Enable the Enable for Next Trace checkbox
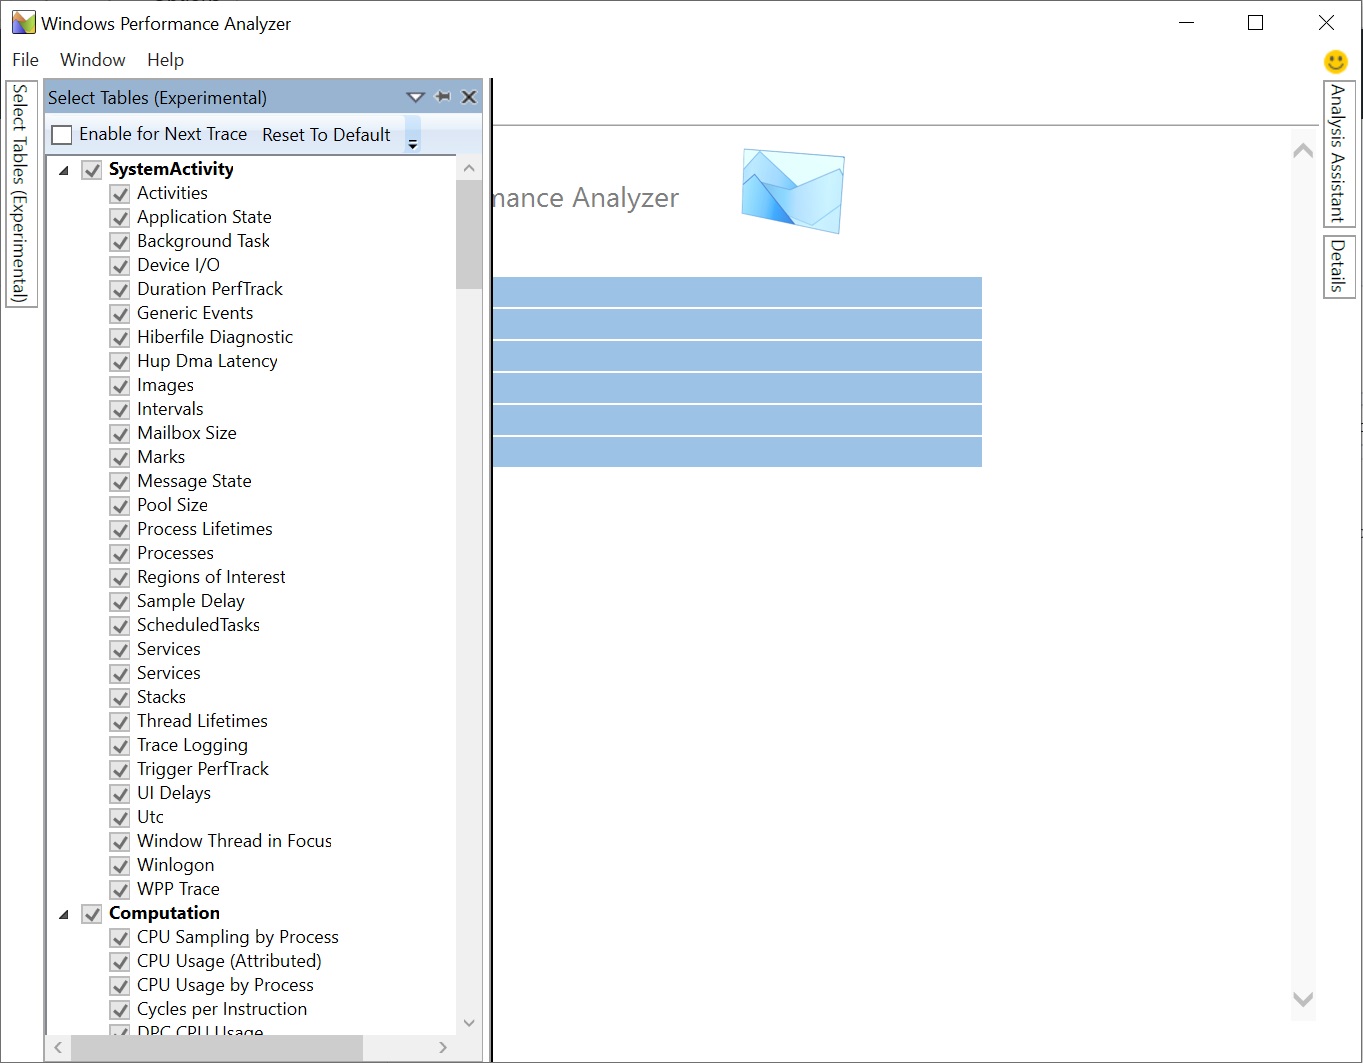 click(x=61, y=134)
